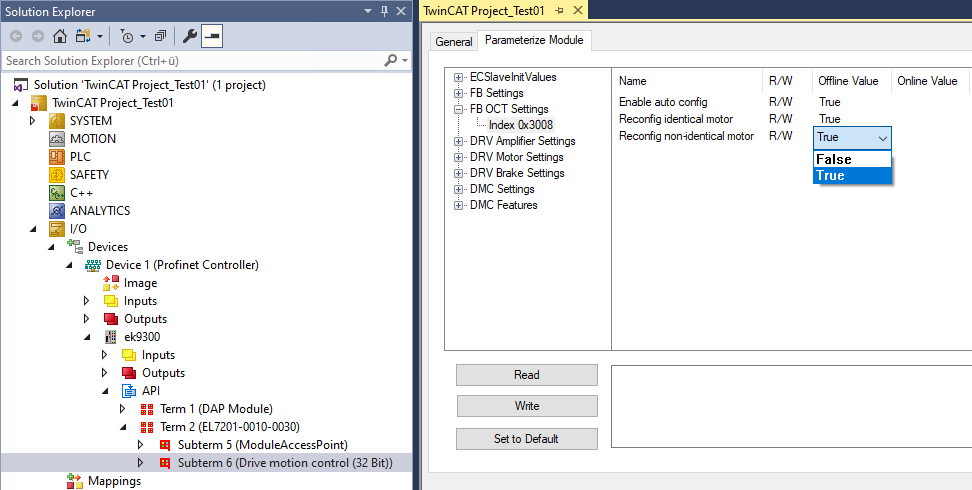
Task: Click the Image node icon
Action: point(111,283)
